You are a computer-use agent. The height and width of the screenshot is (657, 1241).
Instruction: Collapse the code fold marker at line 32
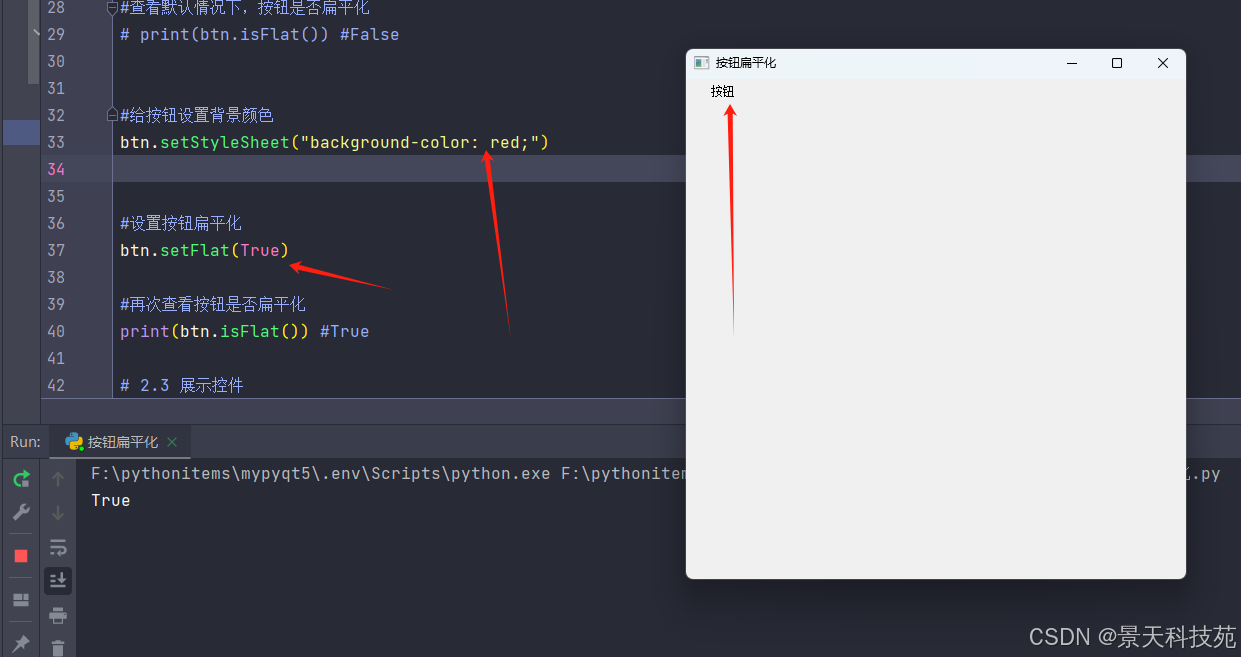coord(113,115)
